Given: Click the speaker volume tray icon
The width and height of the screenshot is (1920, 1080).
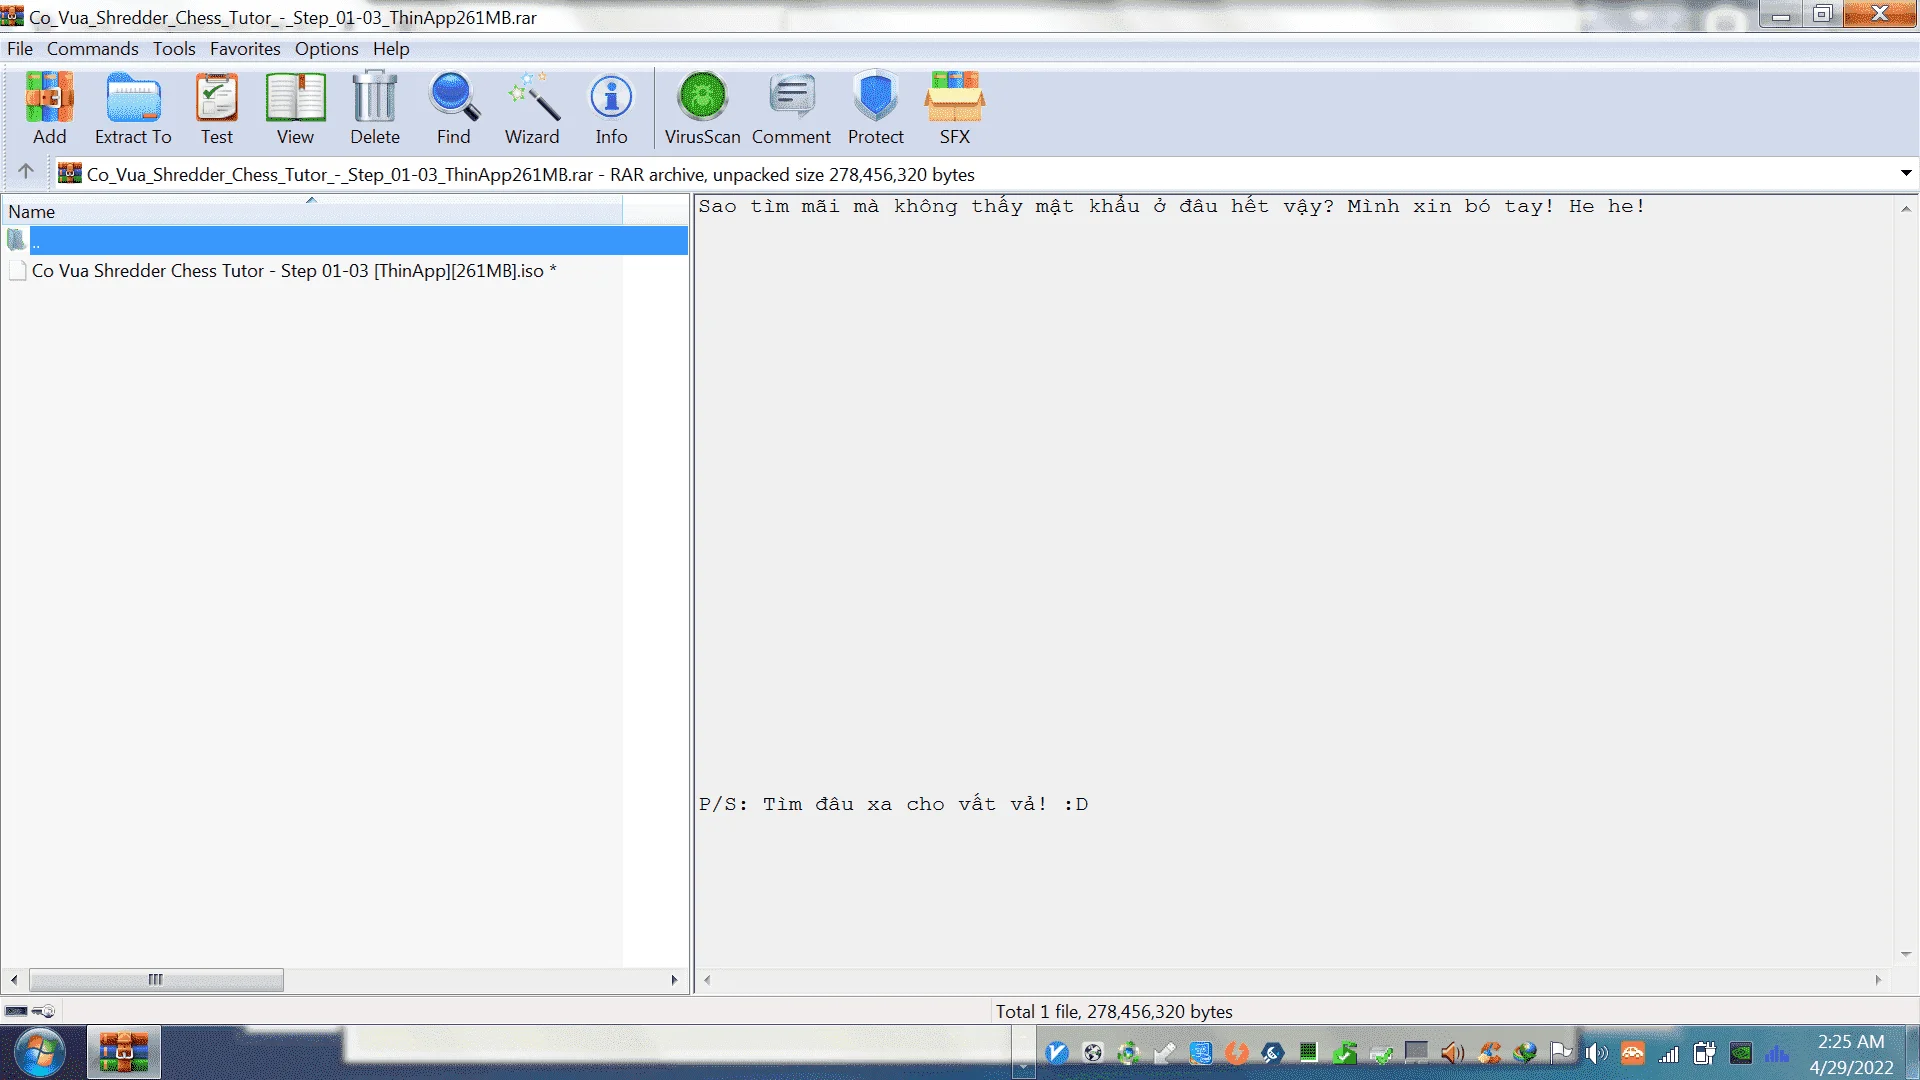Looking at the screenshot, I should click(1597, 1052).
